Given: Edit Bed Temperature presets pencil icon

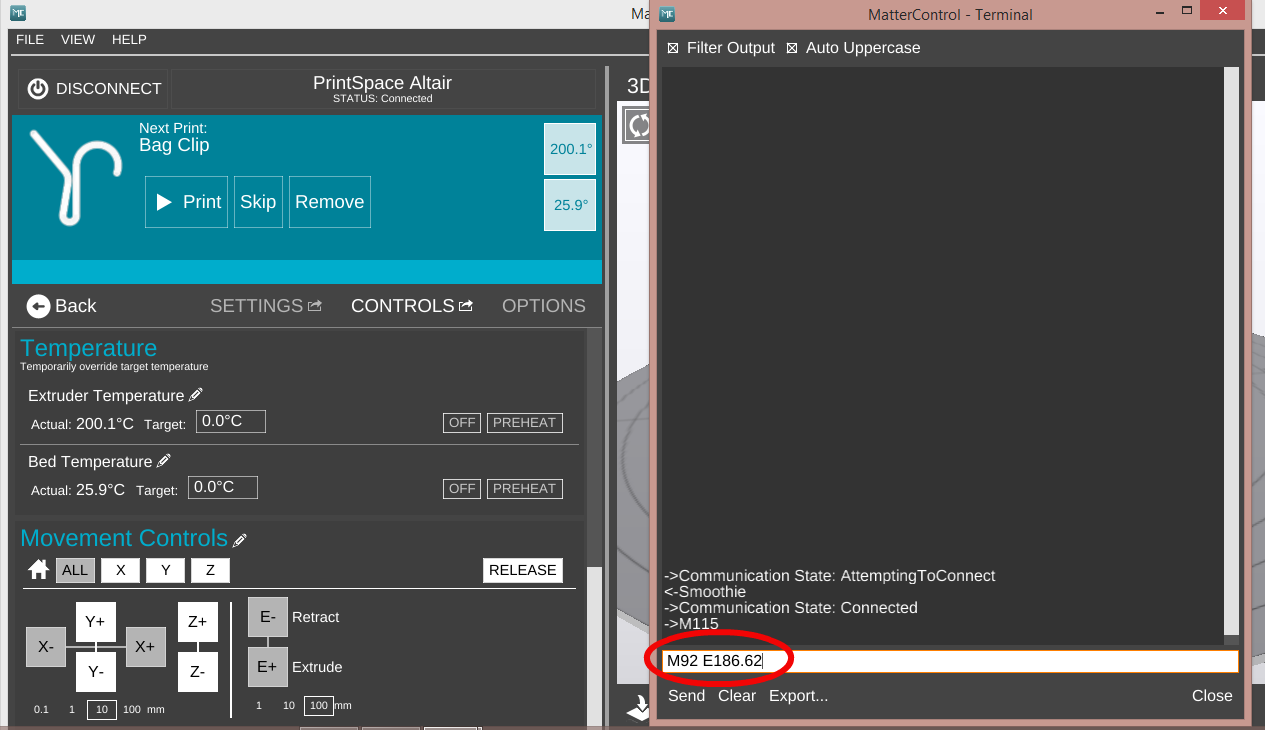Looking at the screenshot, I should pos(164,461).
